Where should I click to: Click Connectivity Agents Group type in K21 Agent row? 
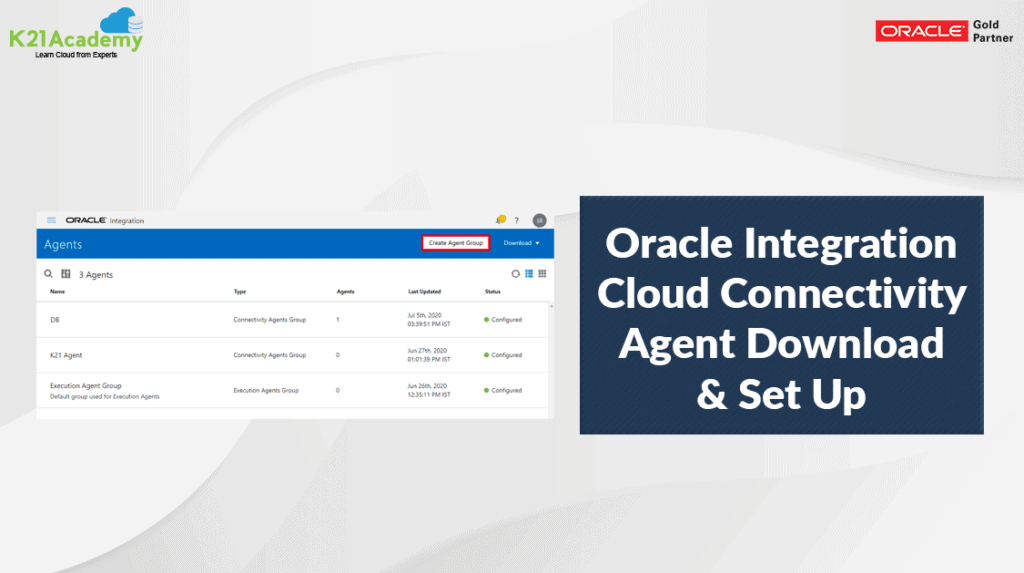pos(270,355)
